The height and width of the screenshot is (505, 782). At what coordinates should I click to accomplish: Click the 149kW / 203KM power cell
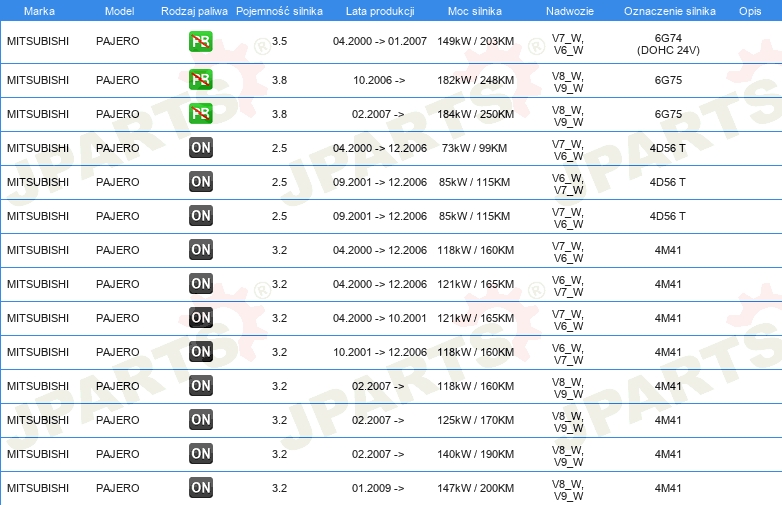pyautogui.click(x=475, y=41)
